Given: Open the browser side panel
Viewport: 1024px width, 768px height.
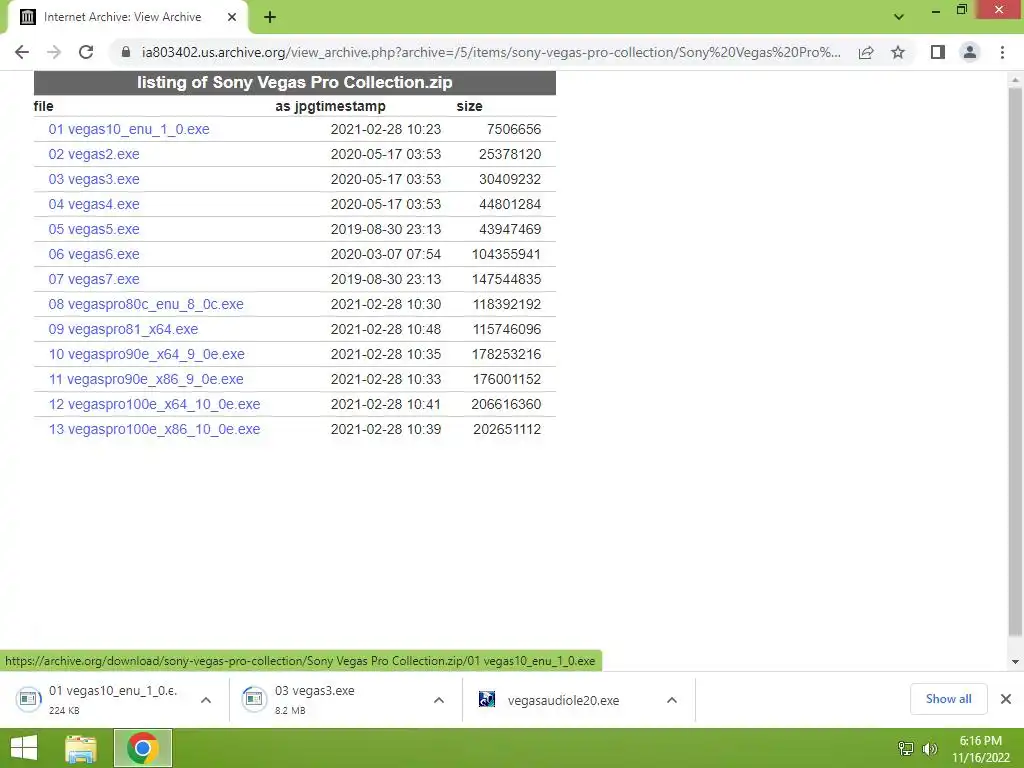Looking at the screenshot, I should 938,52.
